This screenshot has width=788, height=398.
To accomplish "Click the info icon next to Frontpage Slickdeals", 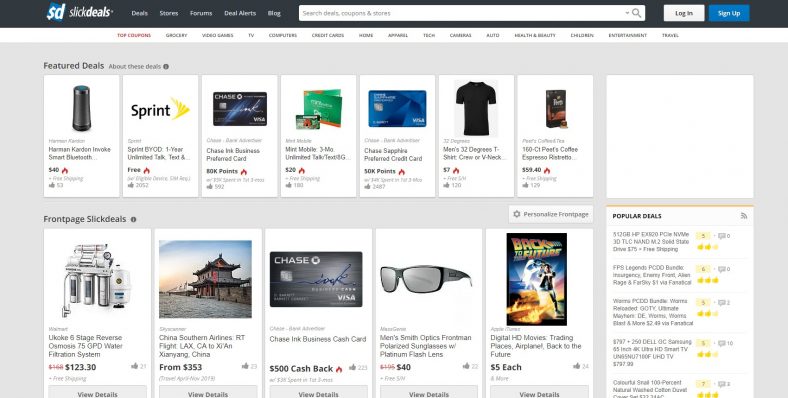I will click(x=133, y=220).
